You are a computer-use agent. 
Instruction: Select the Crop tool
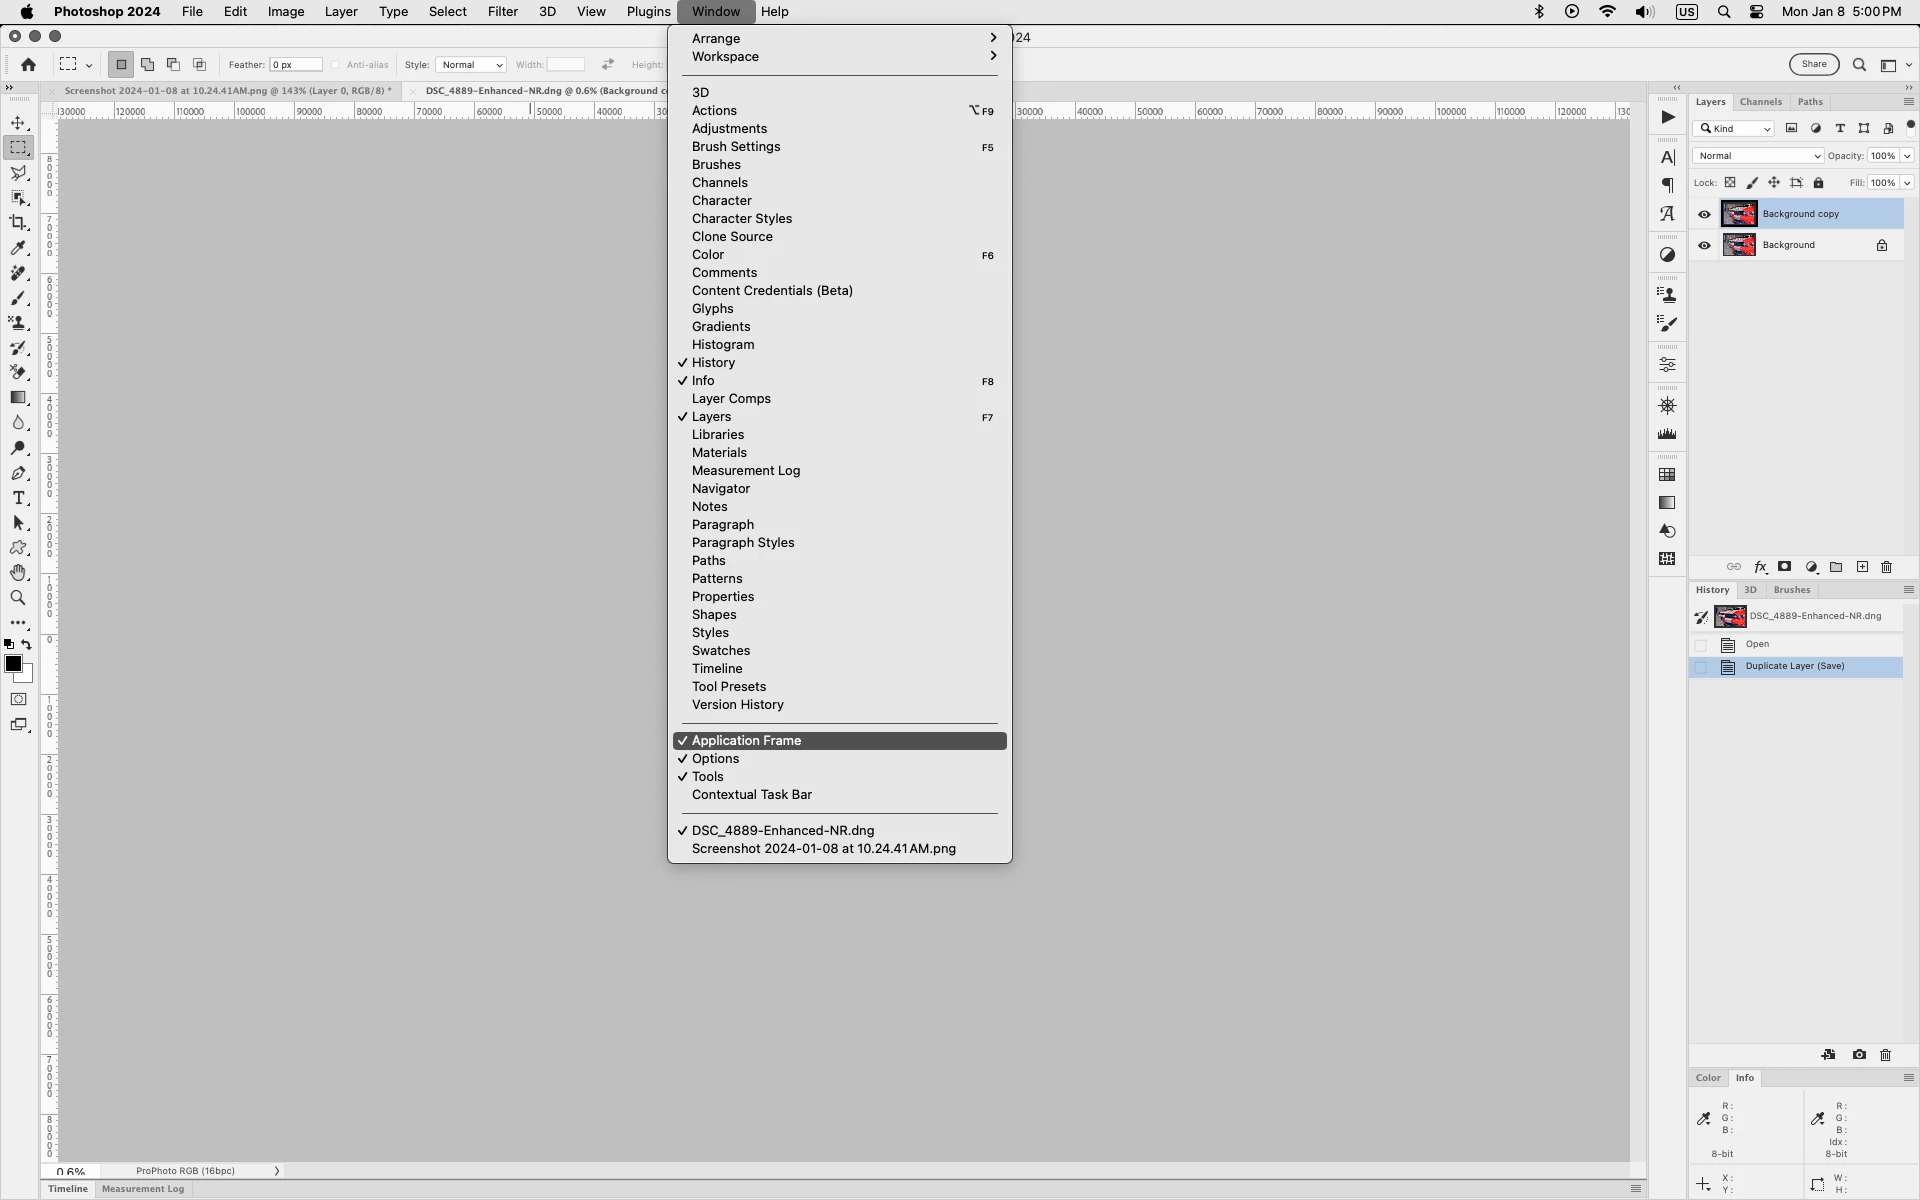point(18,223)
